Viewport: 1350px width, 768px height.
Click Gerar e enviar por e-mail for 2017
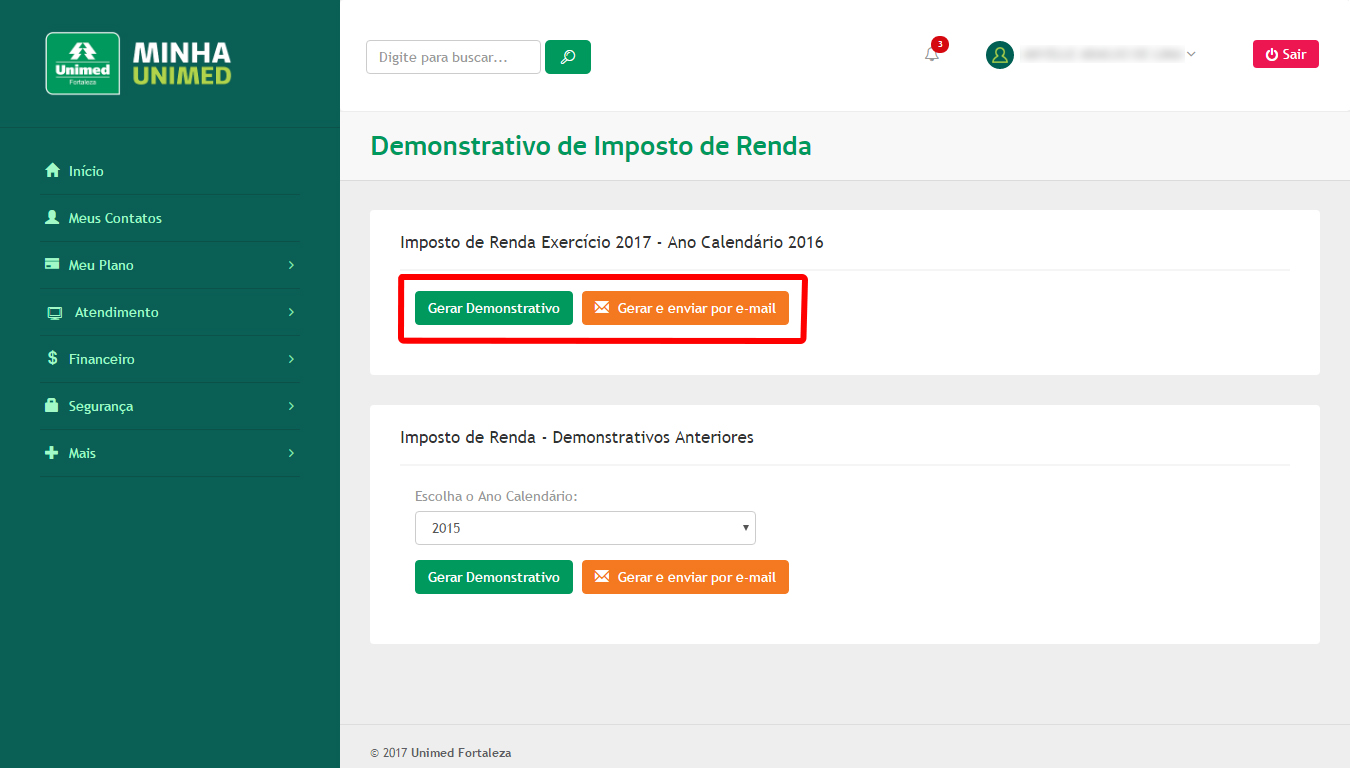pos(685,308)
